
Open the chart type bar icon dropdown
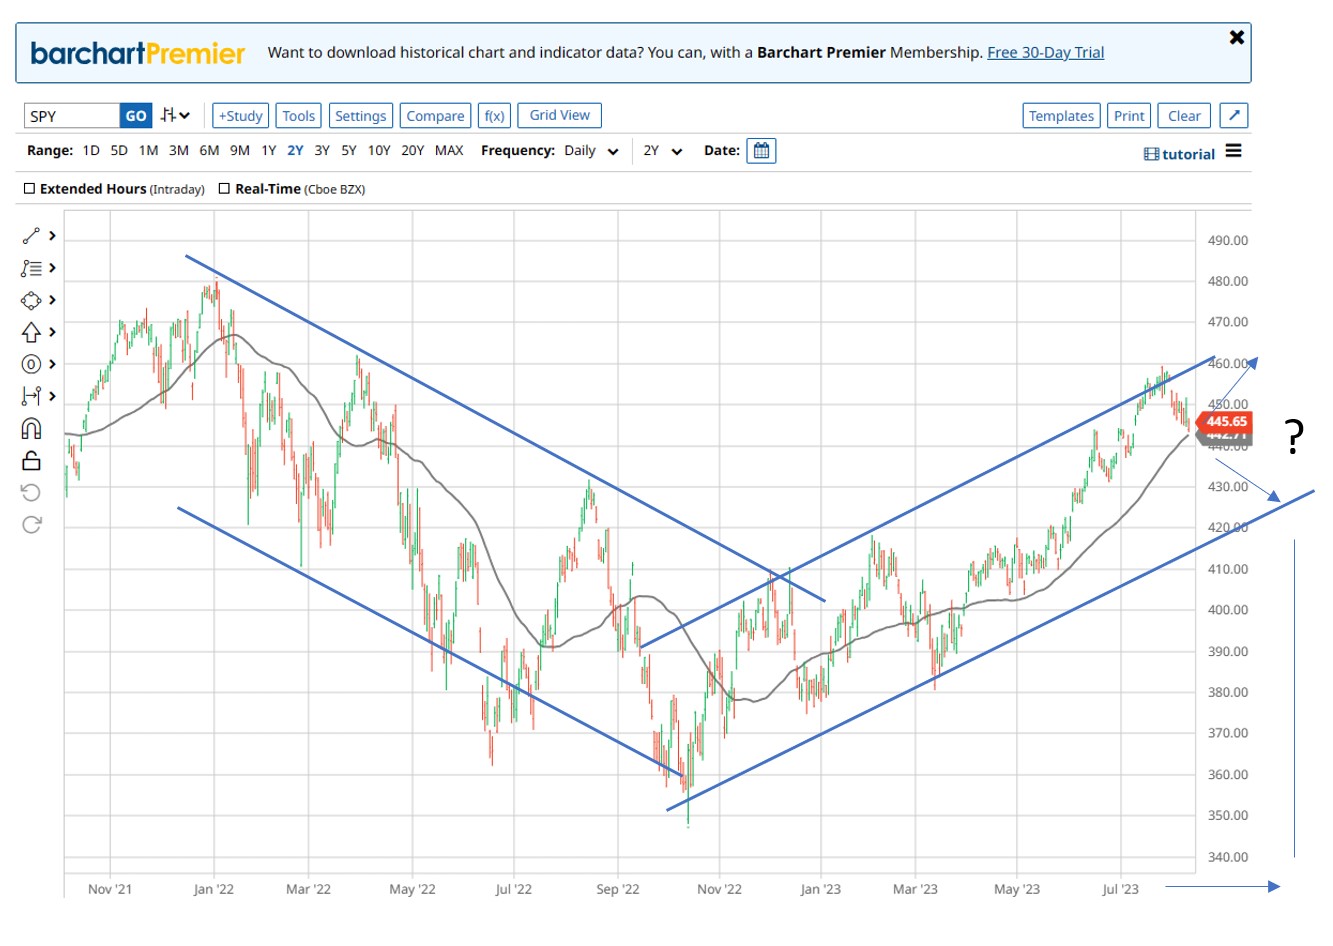coord(176,115)
